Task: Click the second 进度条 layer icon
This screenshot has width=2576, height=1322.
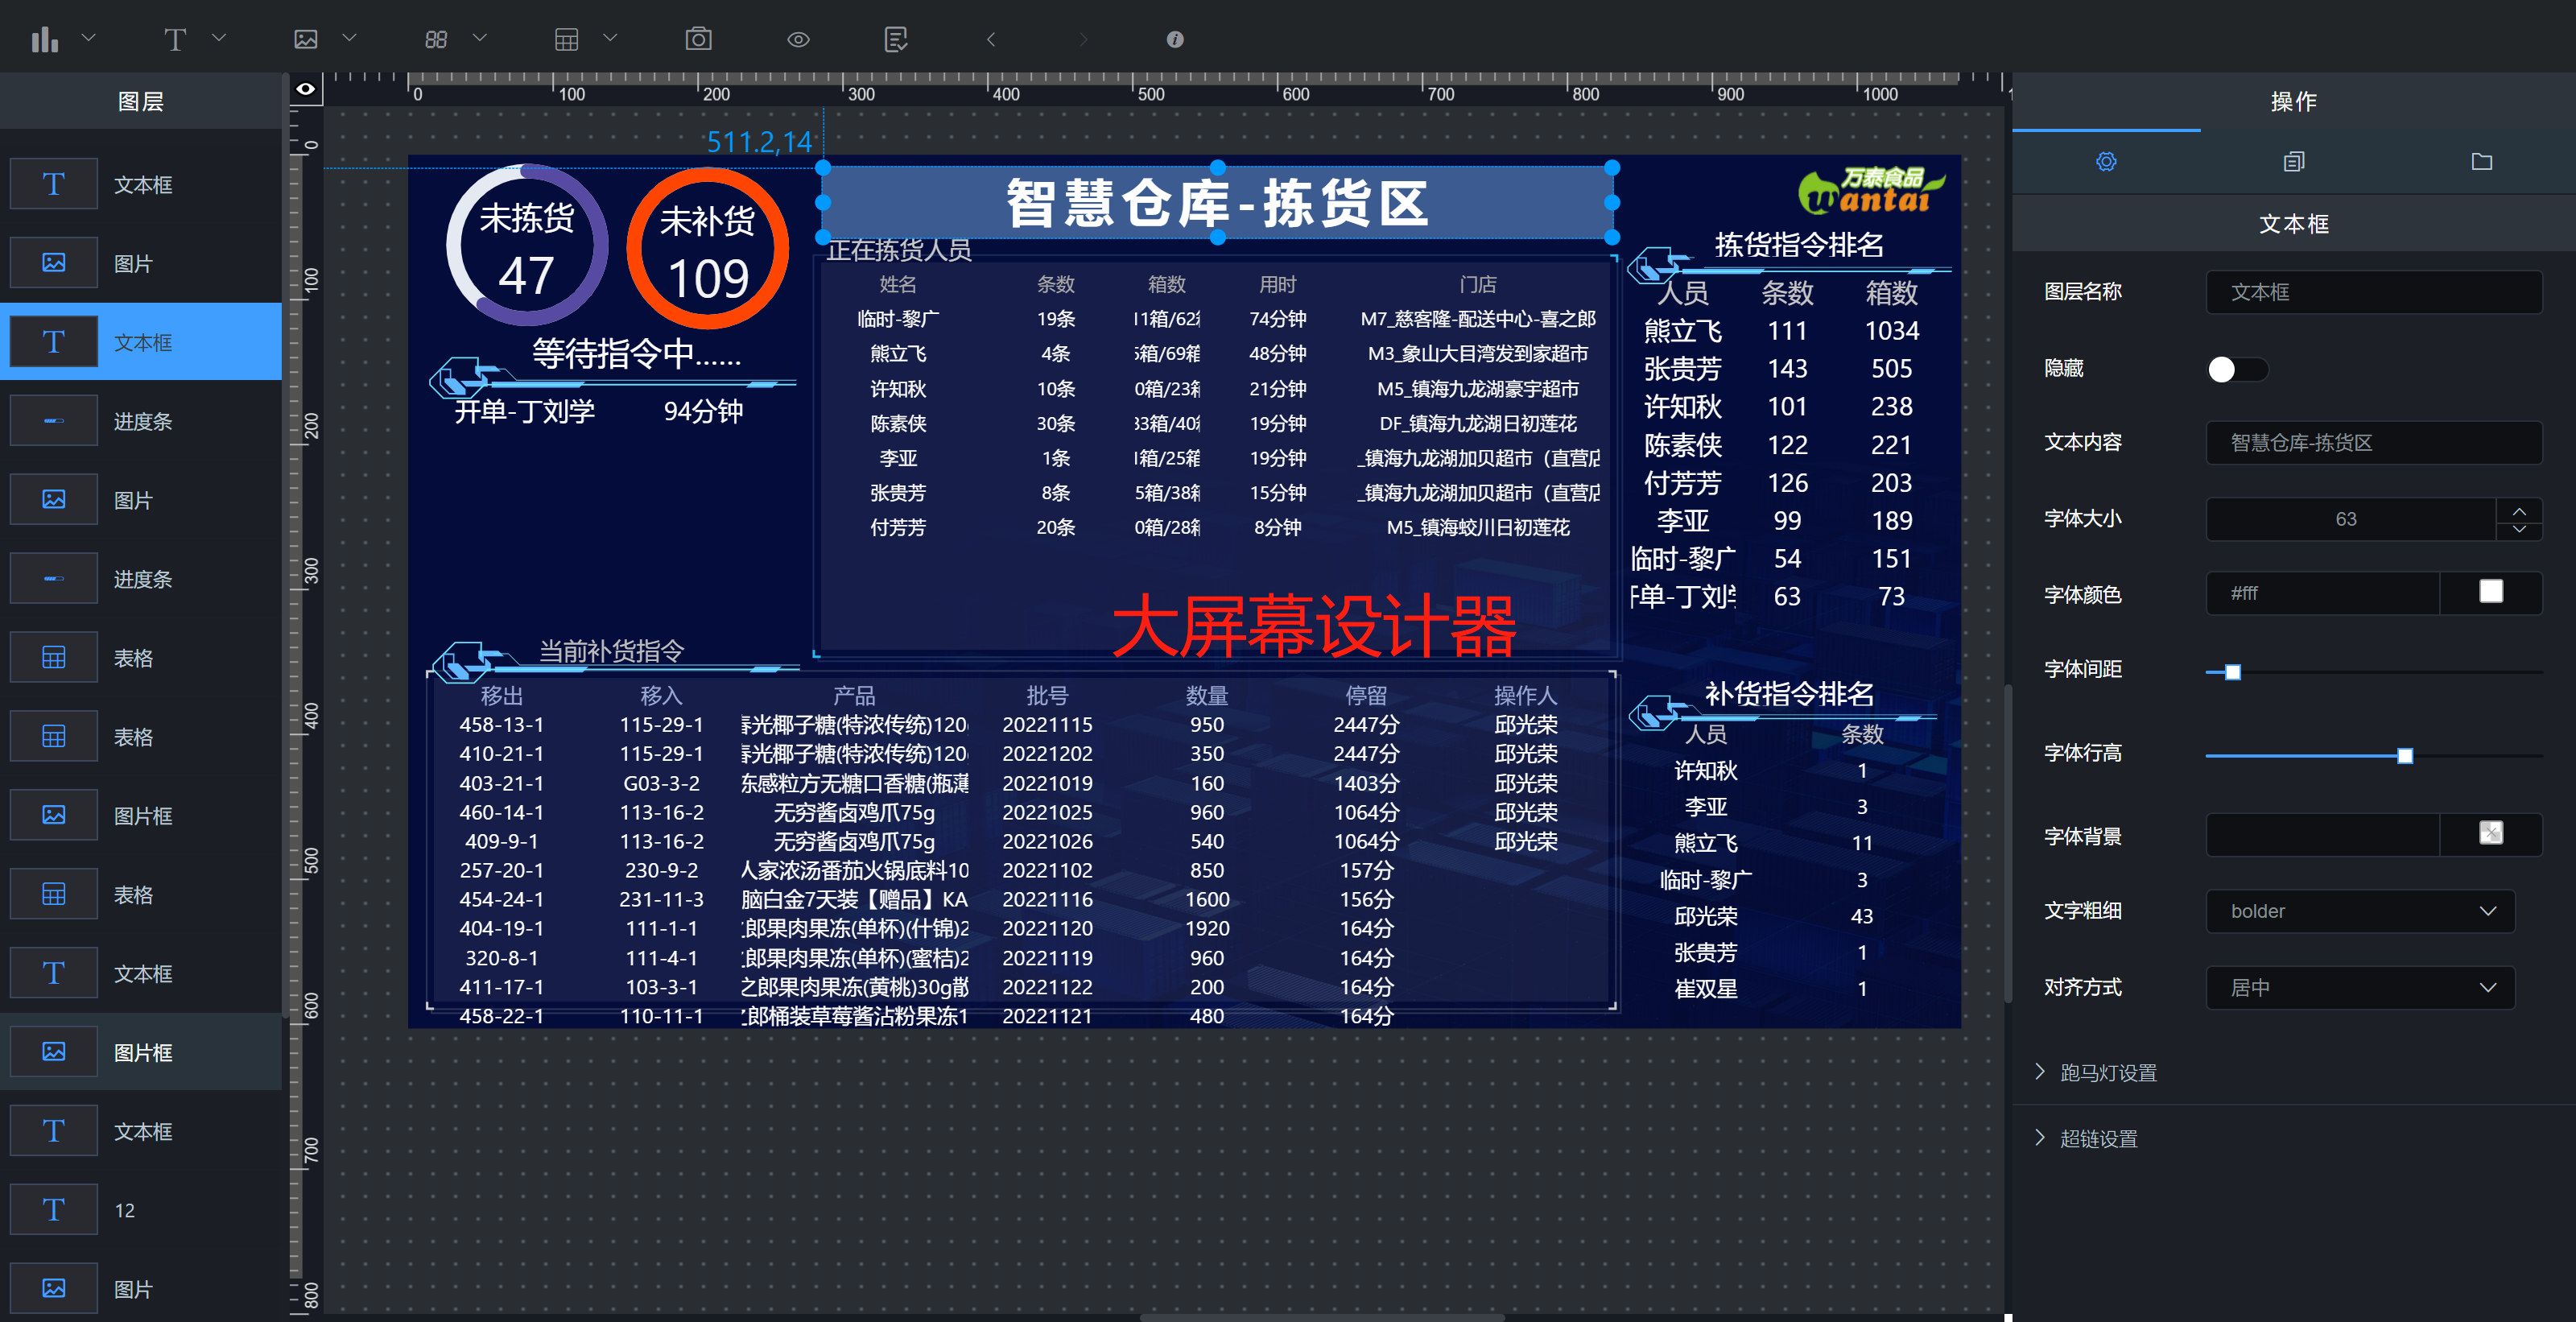Action: coord(54,579)
